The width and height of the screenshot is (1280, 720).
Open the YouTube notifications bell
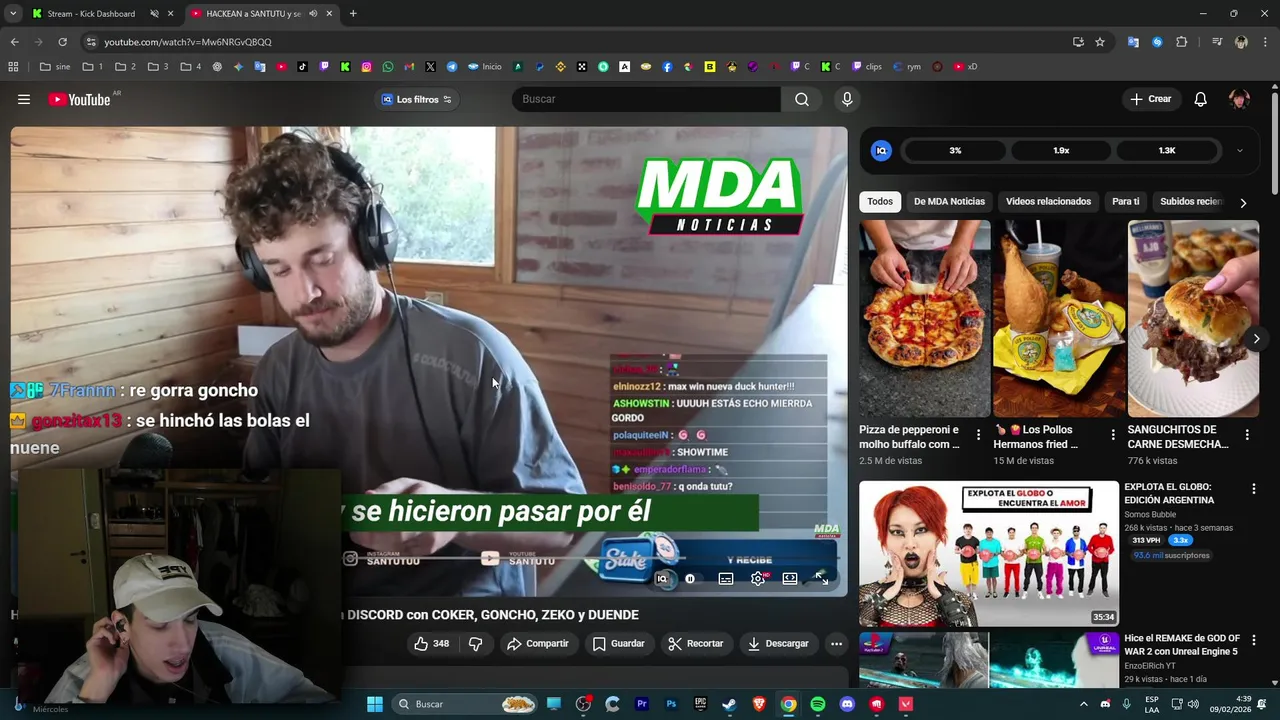coord(1201,99)
